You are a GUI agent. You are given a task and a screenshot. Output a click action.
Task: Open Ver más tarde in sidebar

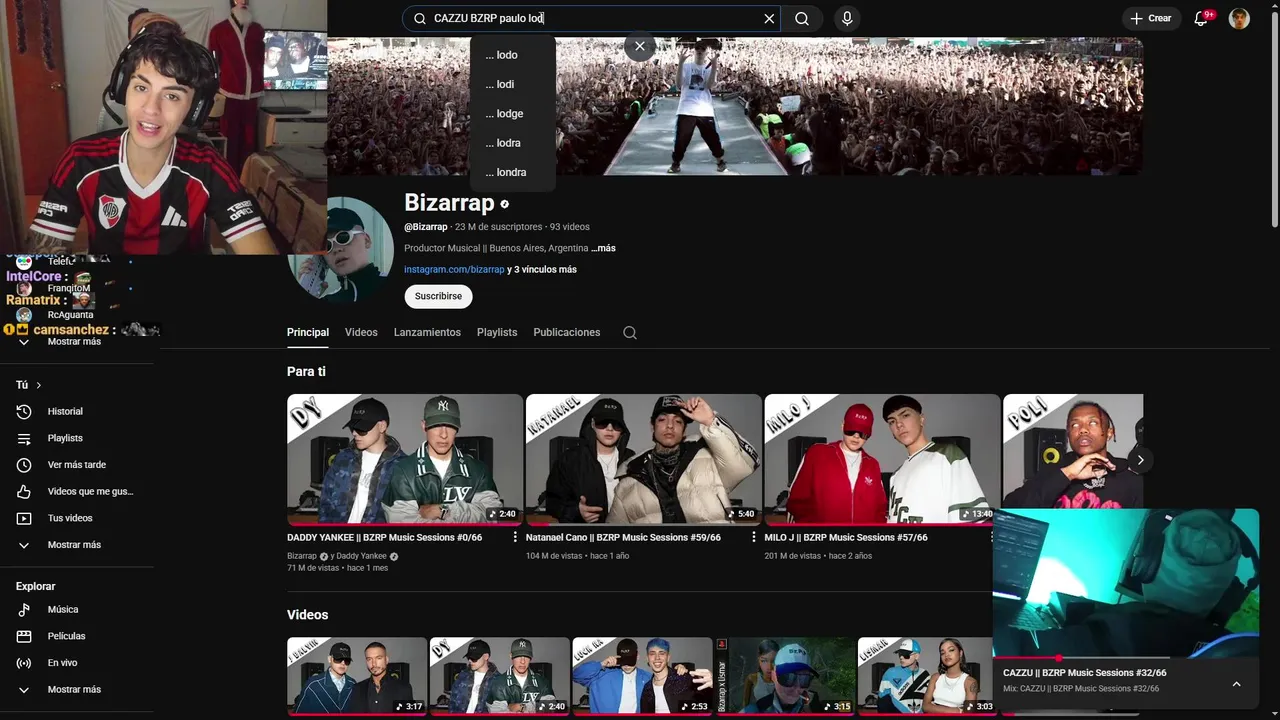click(78, 465)
